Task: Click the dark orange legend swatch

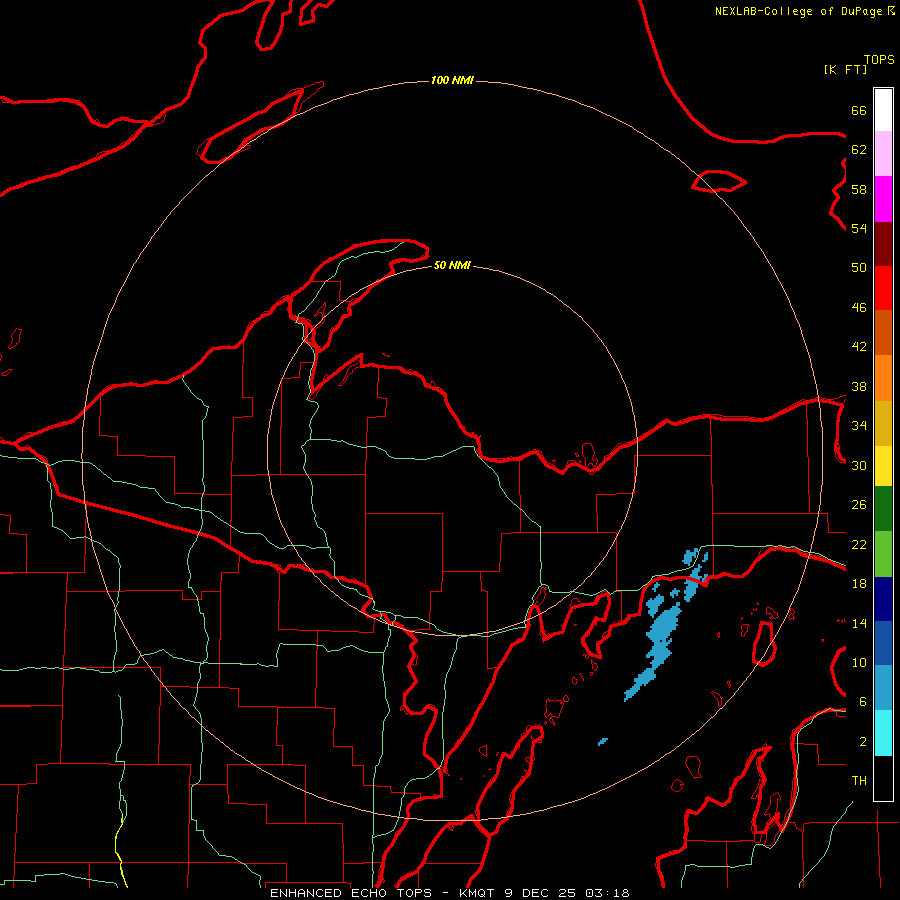Action: point(883,332)
